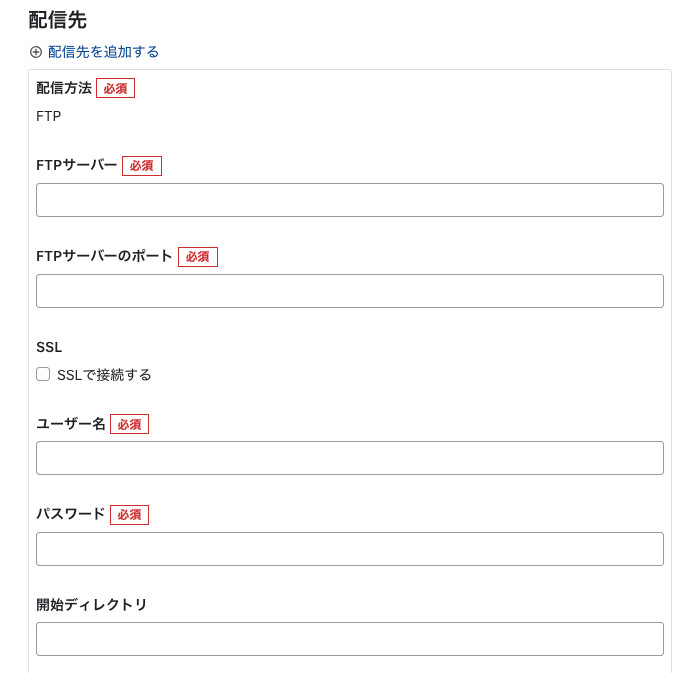Click the ユーザー名 label text
Image resolution: width=700 pixels, height=673 pixels.
[71, 424]
